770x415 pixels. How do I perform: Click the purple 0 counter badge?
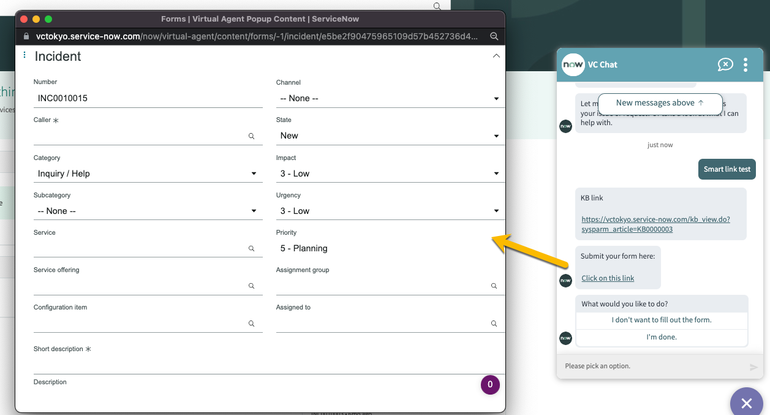point(490,385)
